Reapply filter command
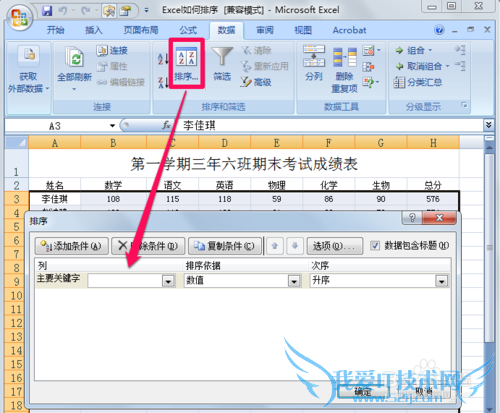The width and height of the screenshot is (500, 413). [x=265, y=66]
